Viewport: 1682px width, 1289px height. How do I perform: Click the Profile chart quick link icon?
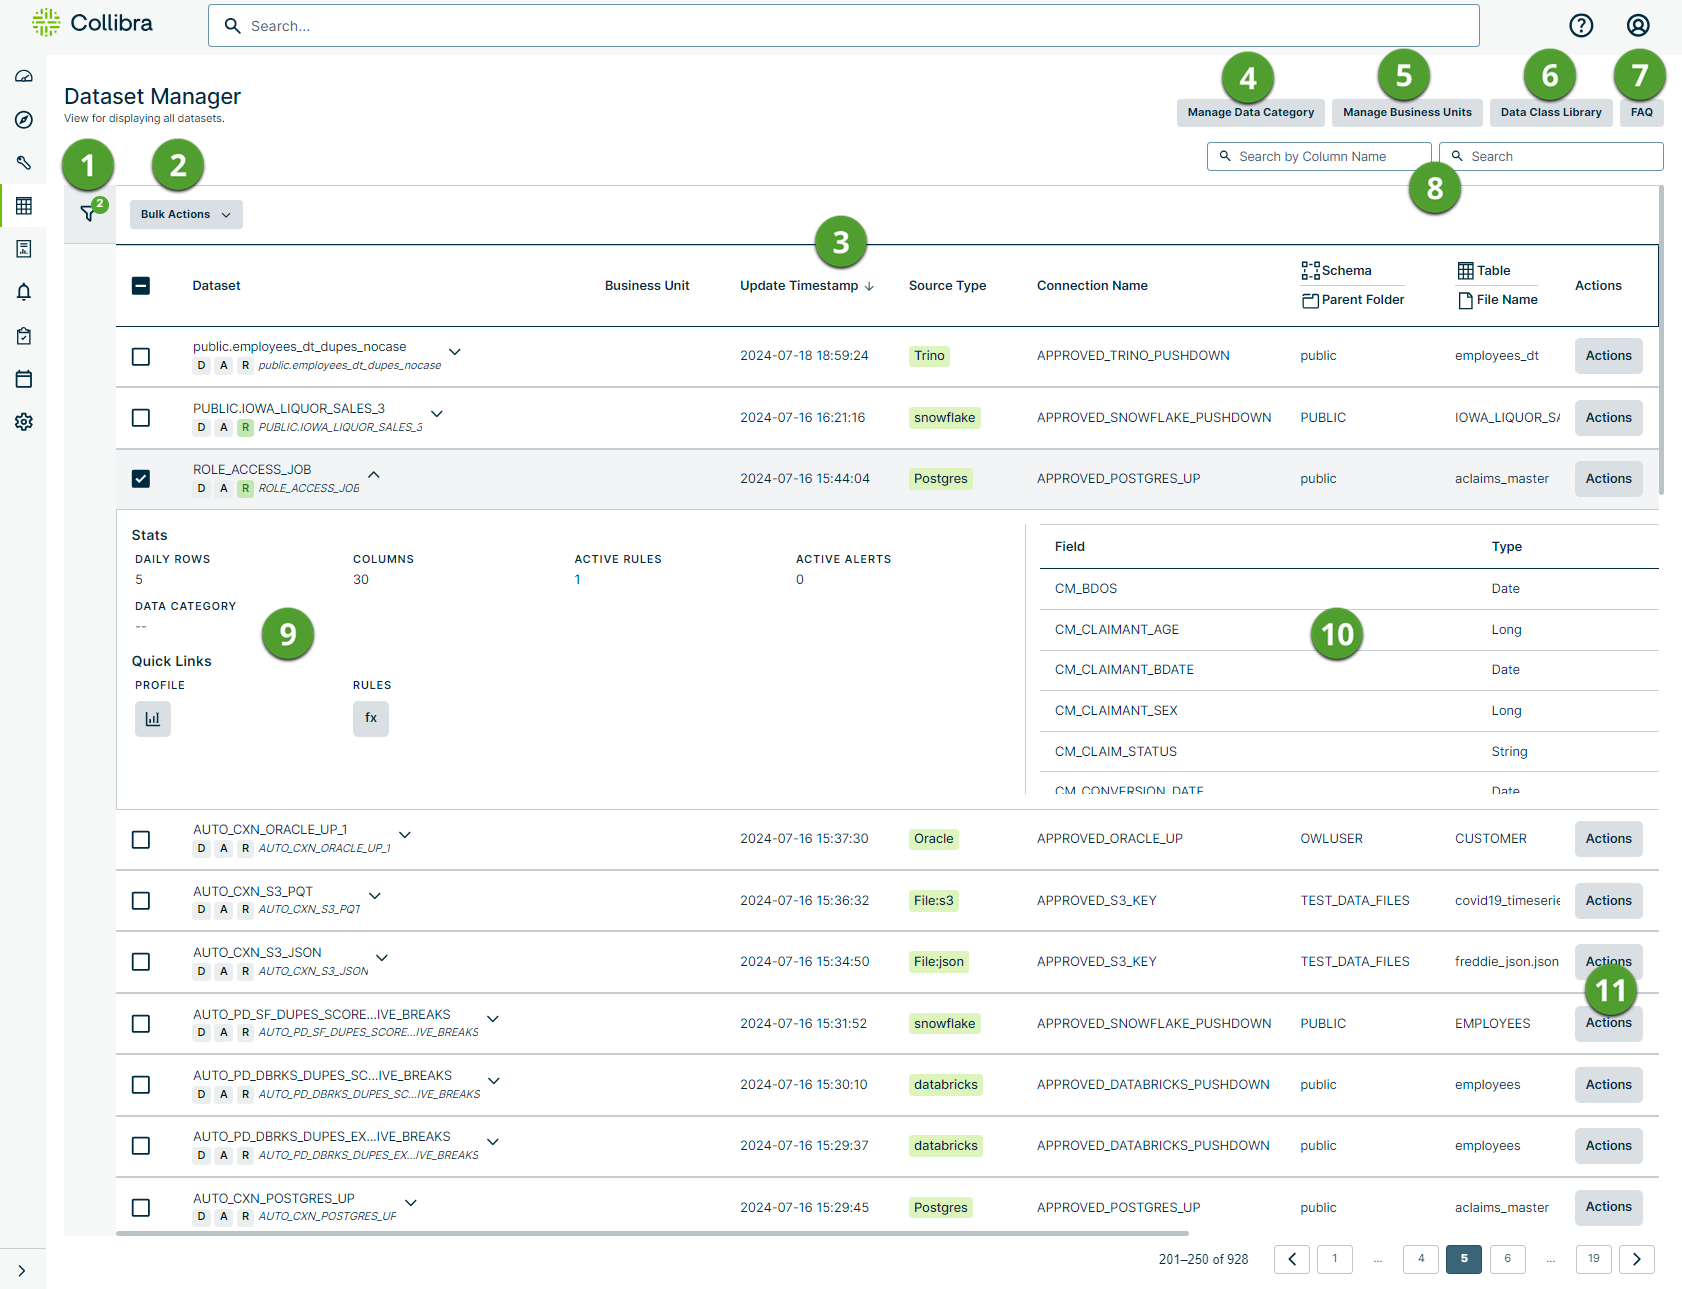(153, 718)
